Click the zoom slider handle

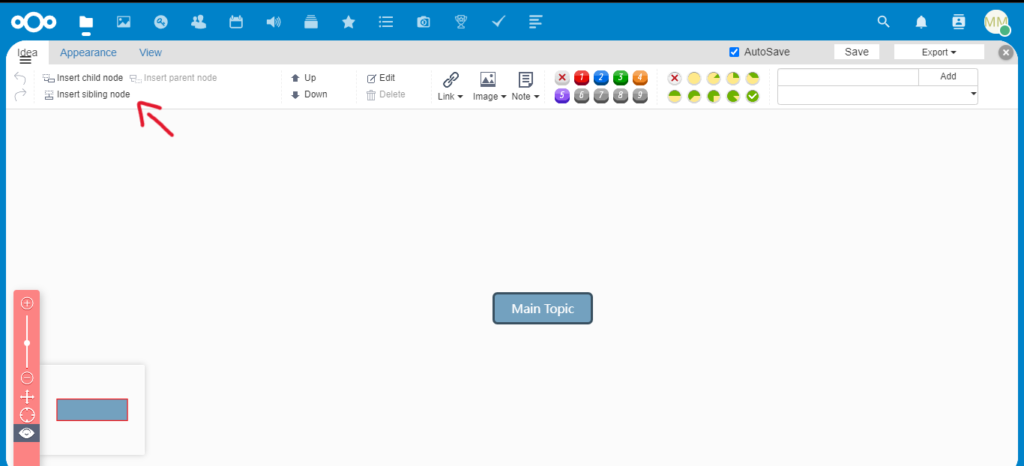pyautogui.click(x=27, y=343)
